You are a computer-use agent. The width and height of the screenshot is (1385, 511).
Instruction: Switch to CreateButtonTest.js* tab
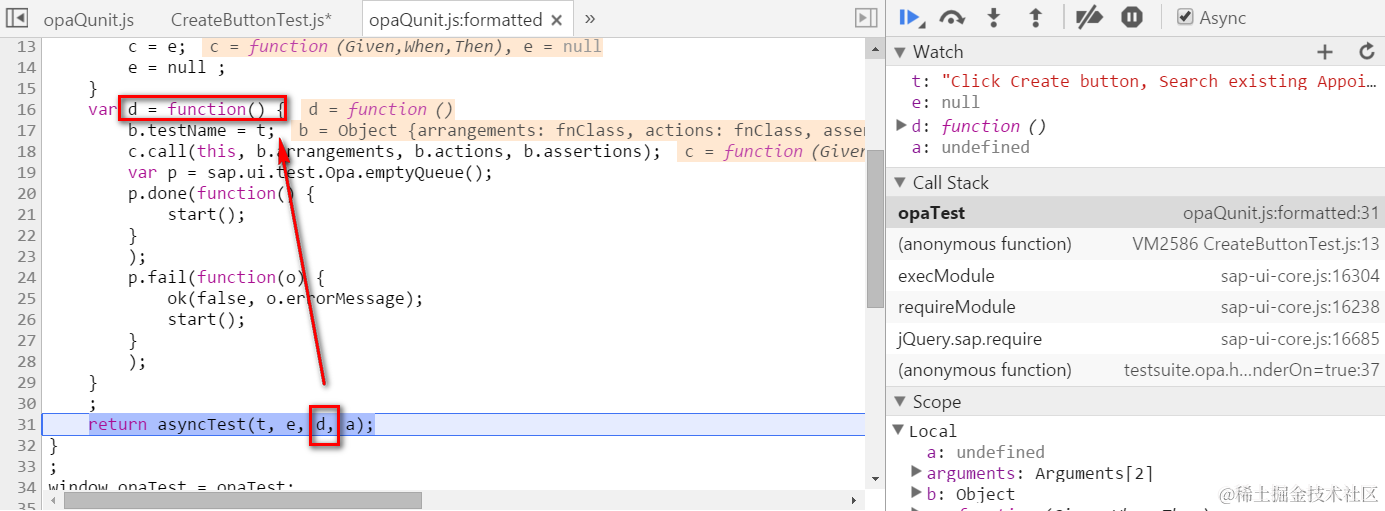pyautogui.click(x=251, y=19)
